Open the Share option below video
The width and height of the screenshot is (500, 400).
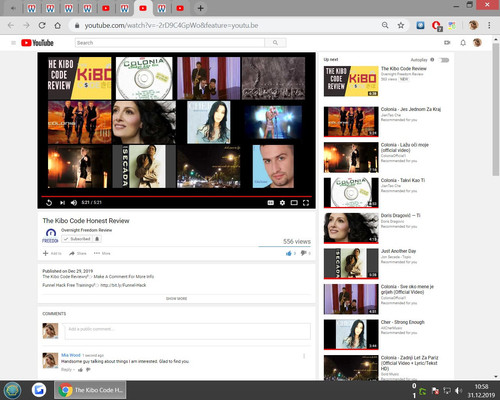click(x=78, y=253)
